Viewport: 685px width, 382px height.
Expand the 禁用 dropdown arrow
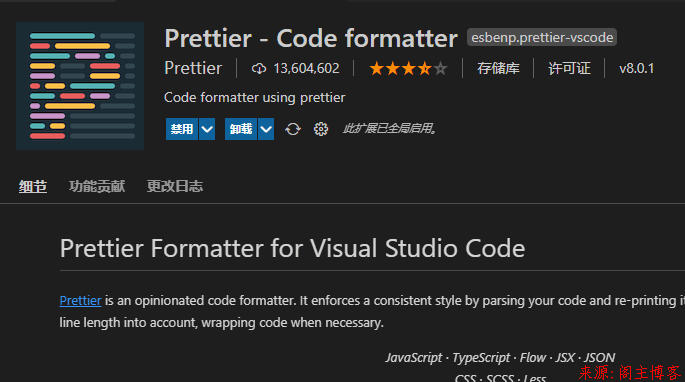[x=207, y=129]
